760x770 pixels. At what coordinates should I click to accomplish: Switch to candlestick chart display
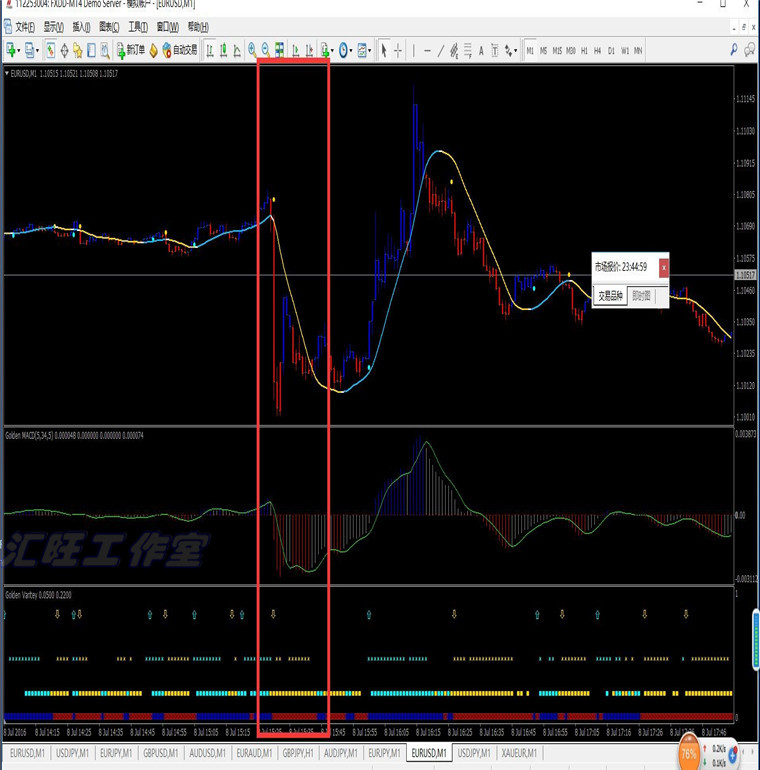tap(223, 50)
